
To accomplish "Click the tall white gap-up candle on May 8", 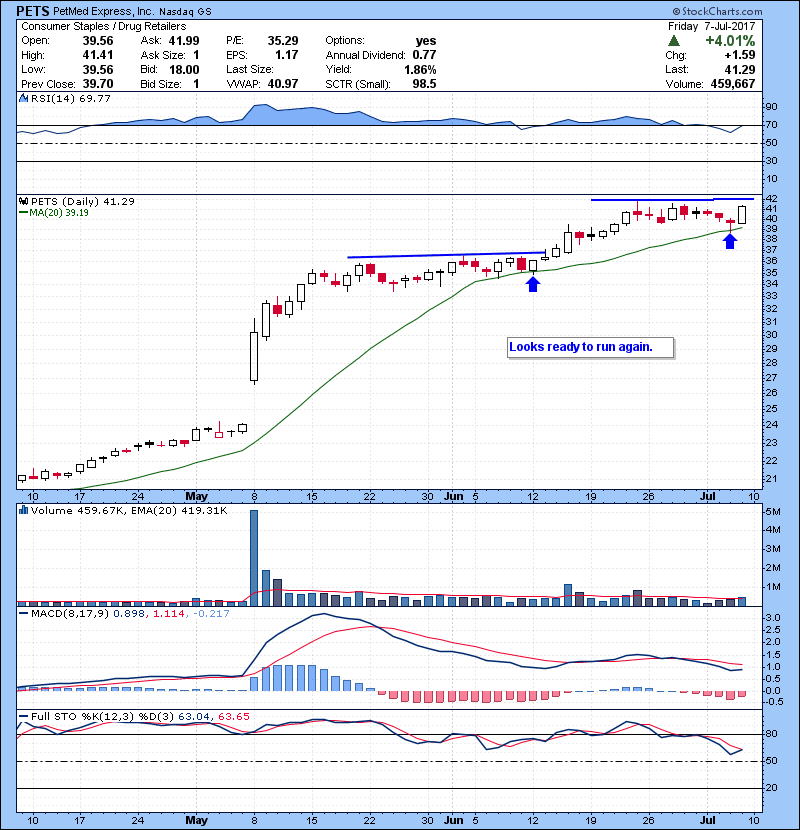I will [x=254, y=356].
